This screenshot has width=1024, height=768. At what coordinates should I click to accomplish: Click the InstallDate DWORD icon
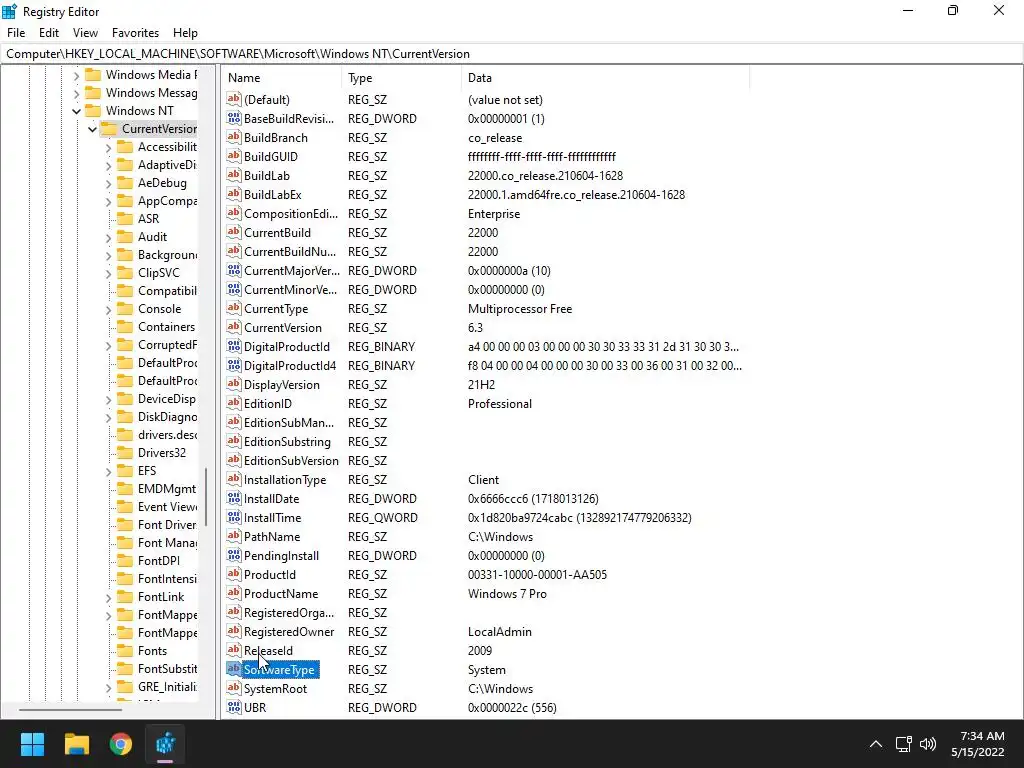tap(234, 498)
